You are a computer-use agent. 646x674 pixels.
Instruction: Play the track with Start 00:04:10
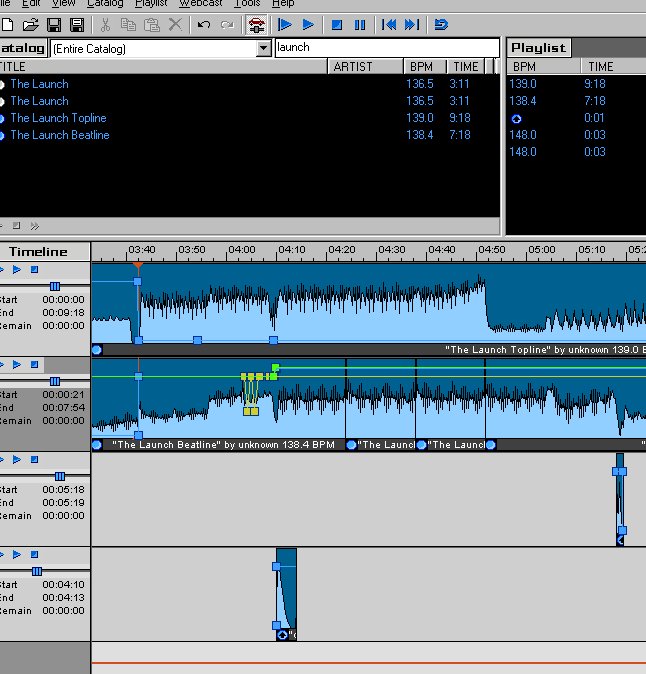click(17, 555)
